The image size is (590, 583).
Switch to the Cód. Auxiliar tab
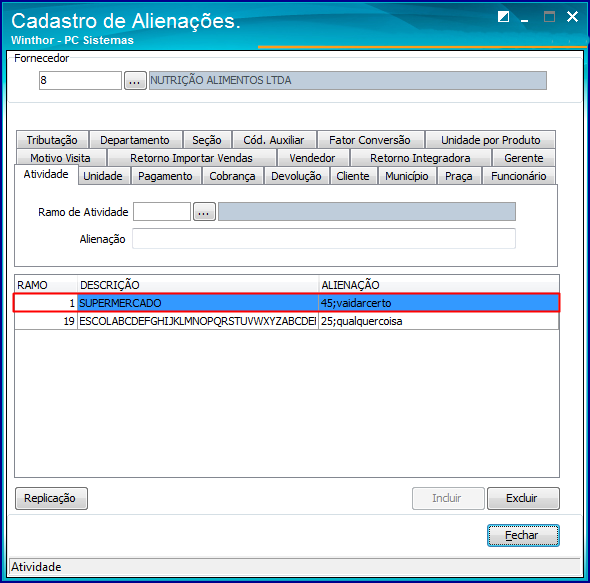click(x=274, y=140)
